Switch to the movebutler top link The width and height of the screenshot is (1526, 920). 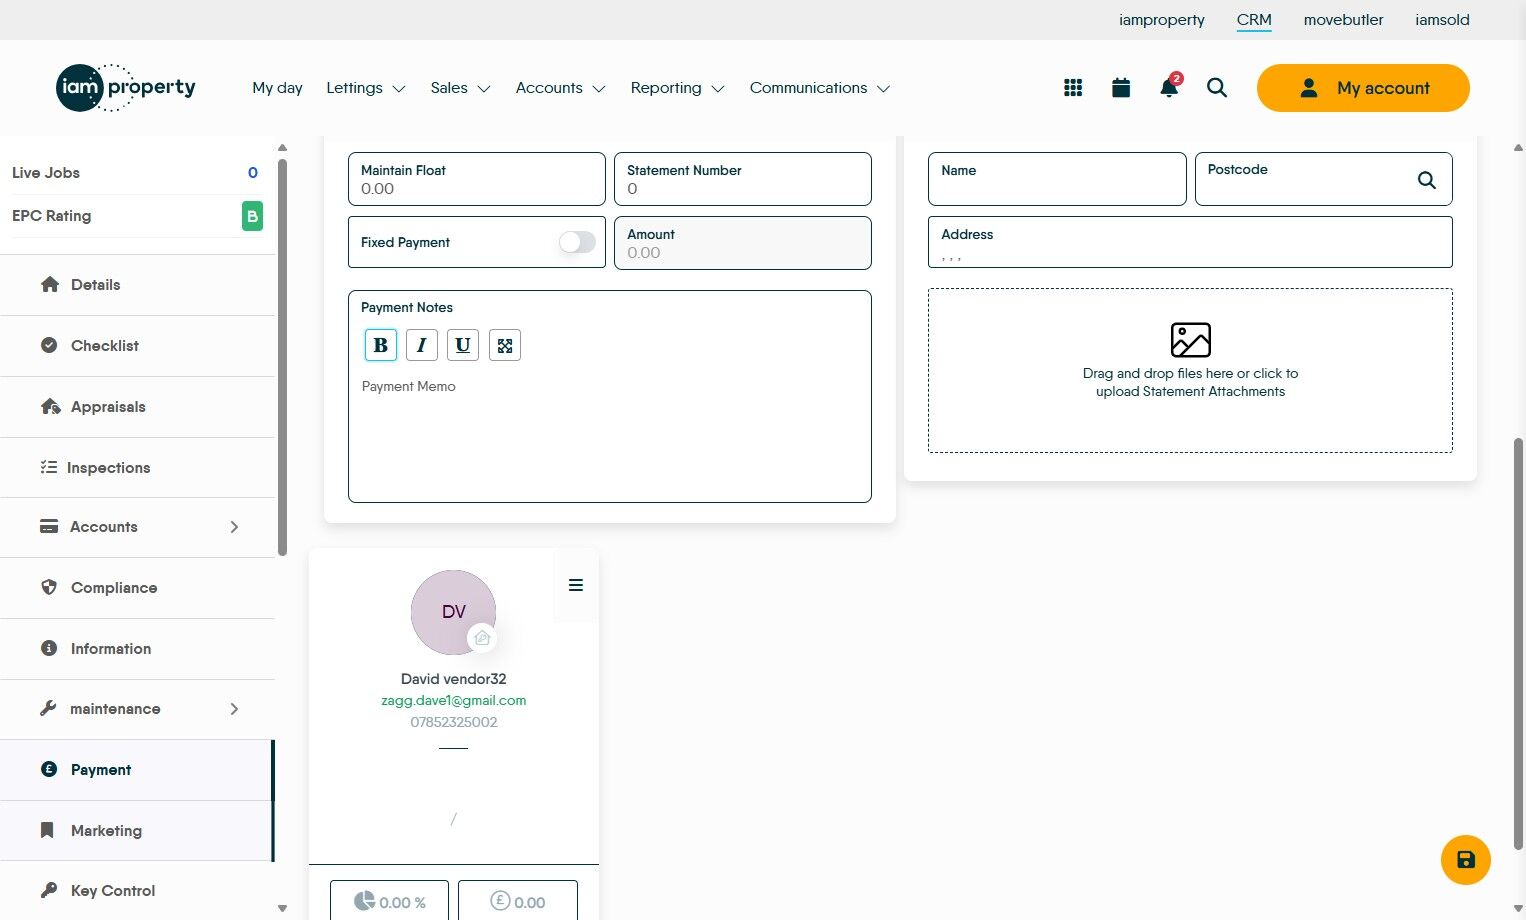pos(1344,20)
